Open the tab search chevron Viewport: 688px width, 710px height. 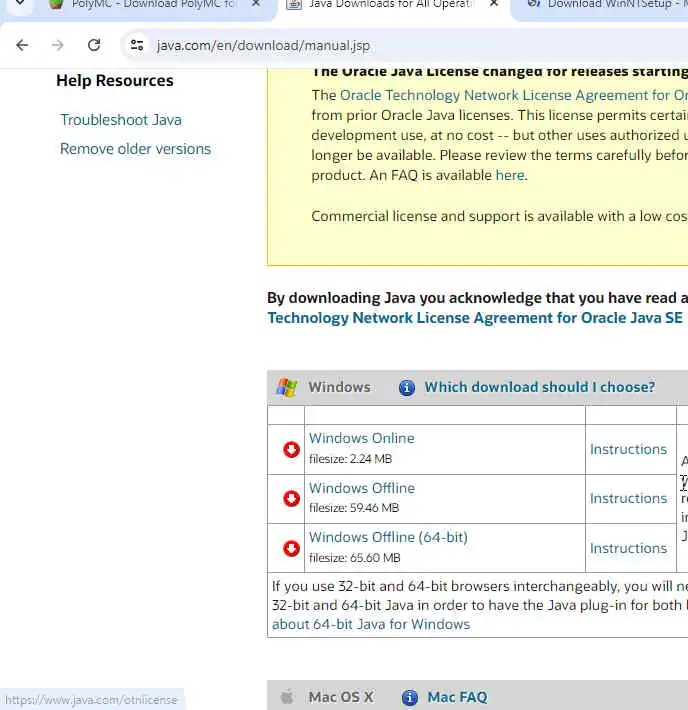20,3
